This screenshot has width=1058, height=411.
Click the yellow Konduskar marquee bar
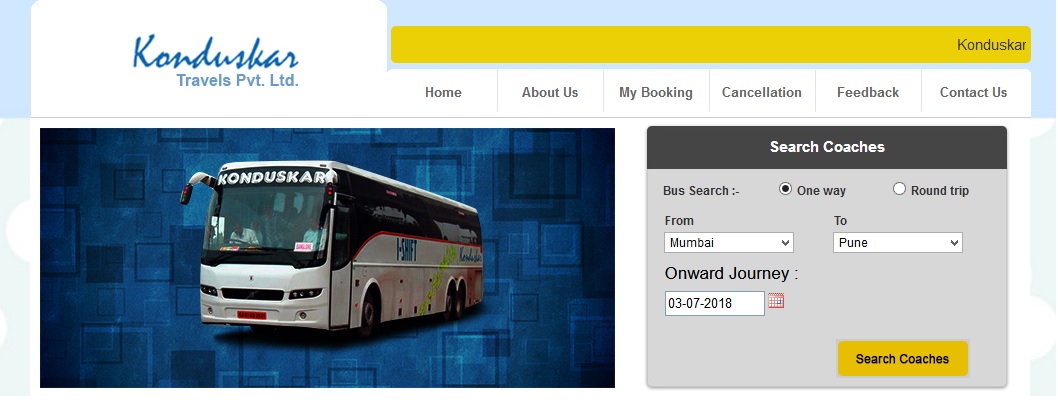tap(711, 45)
